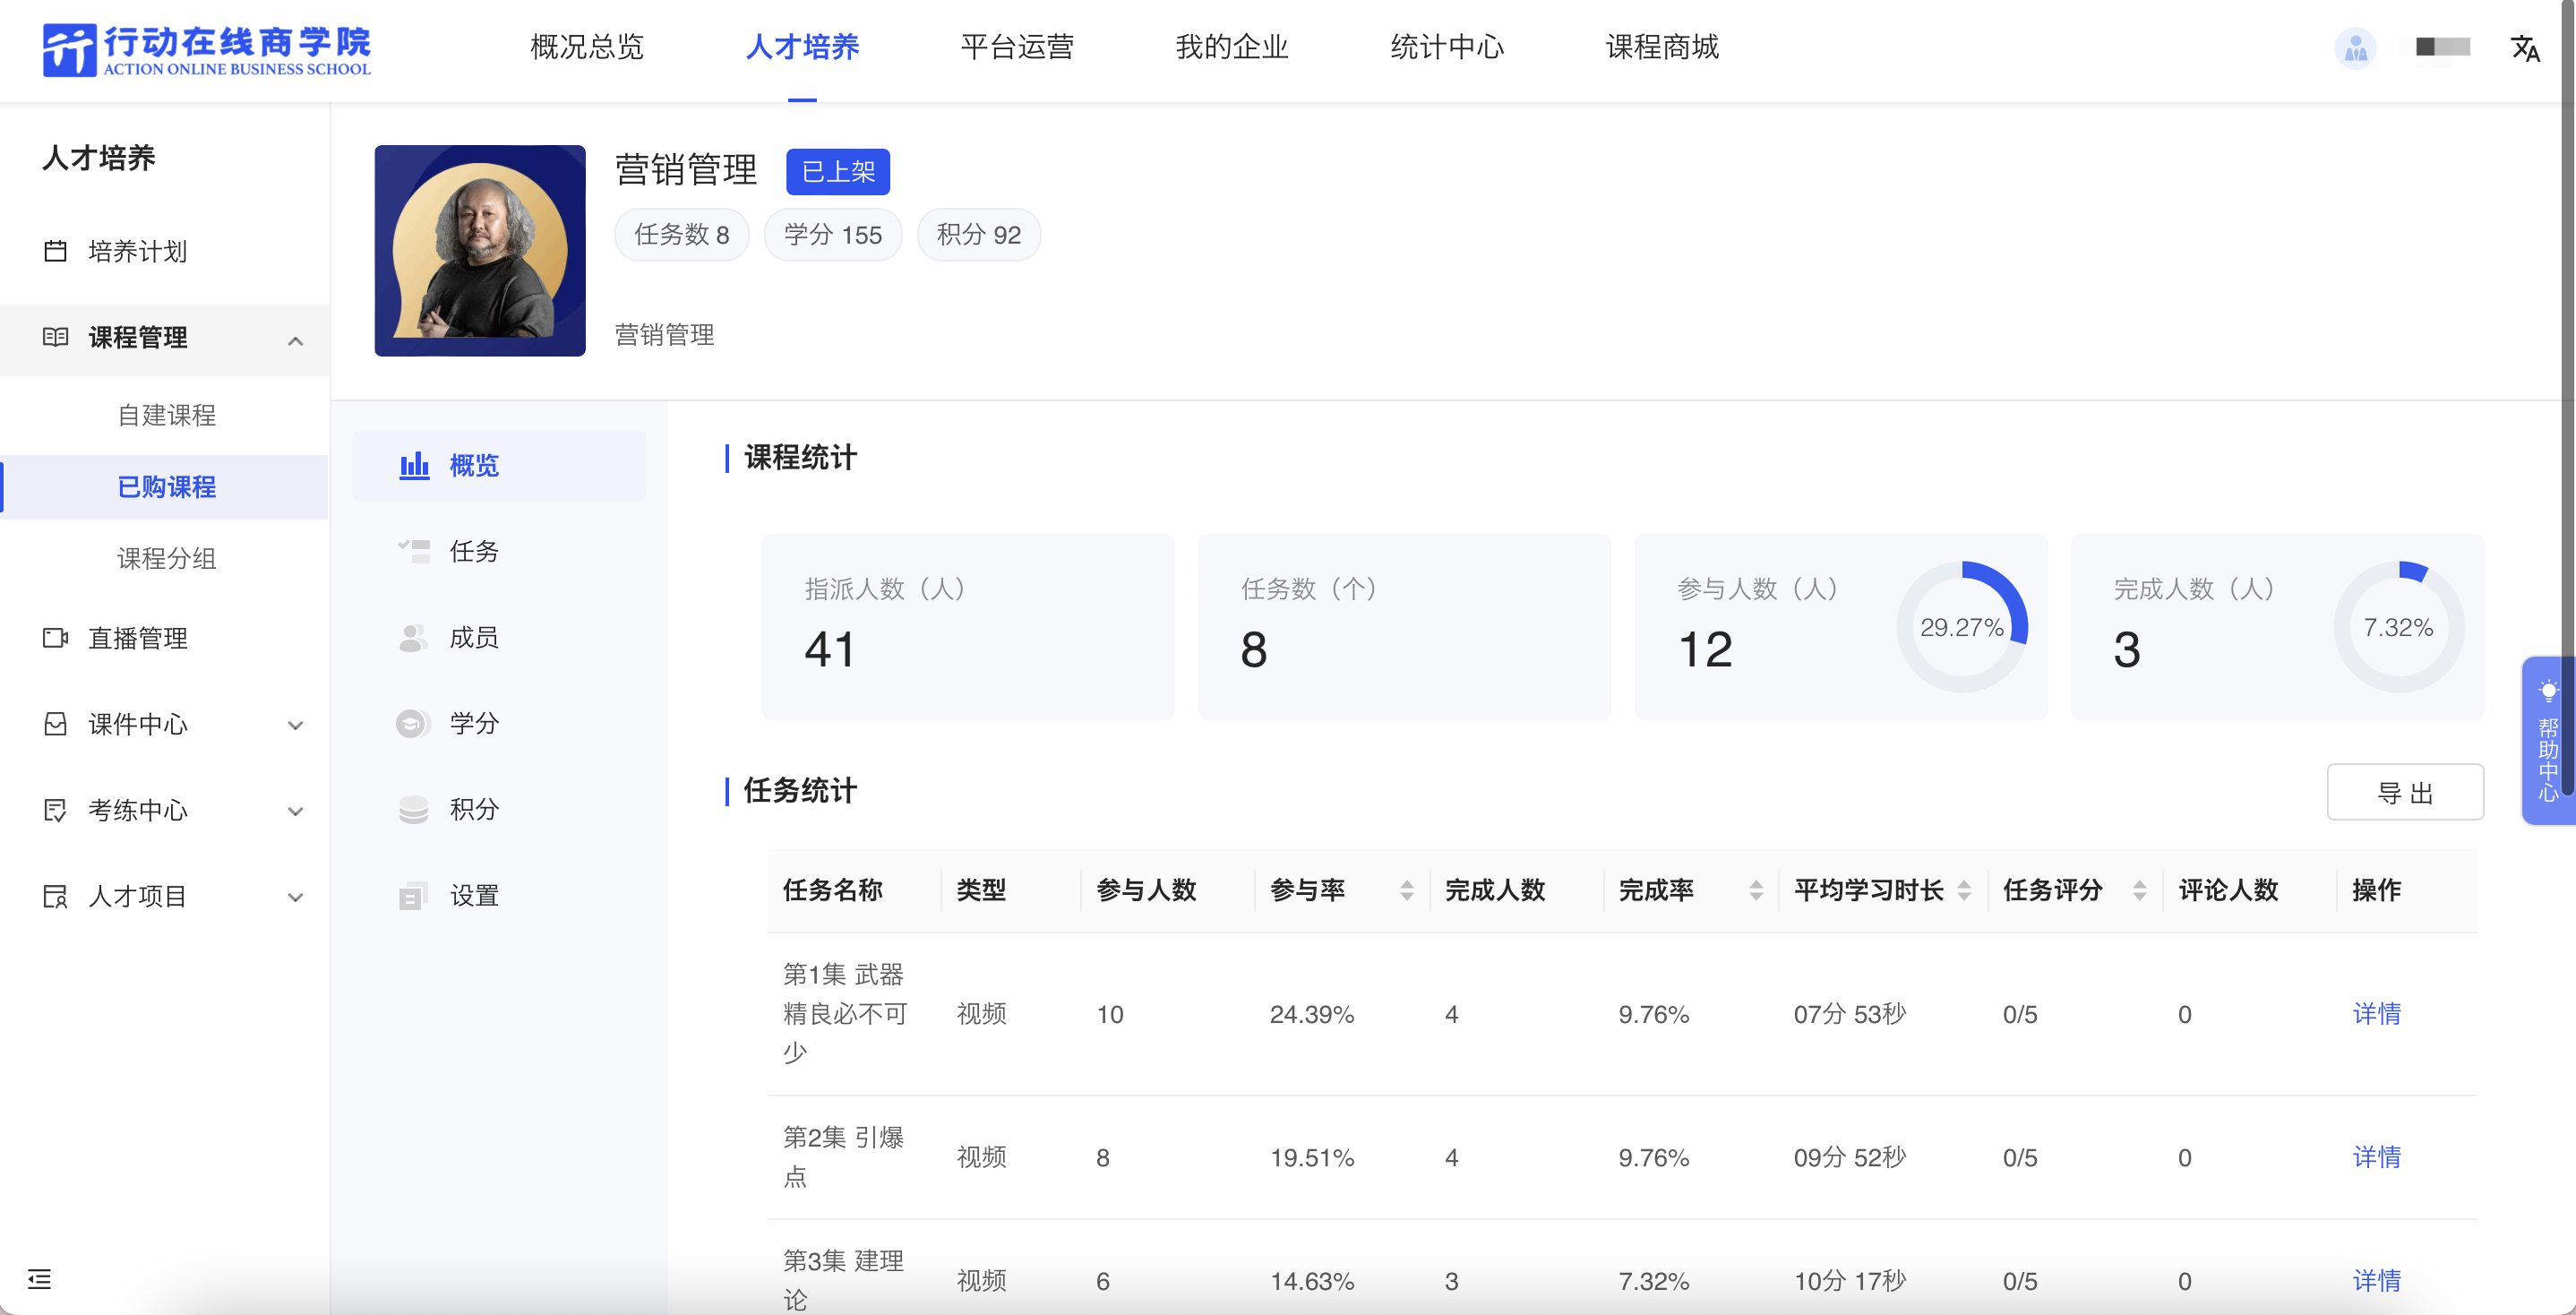Click the 课件中心 inbox icon
The width and height of the screenshot is (2576, 1315).
point(56,724)
